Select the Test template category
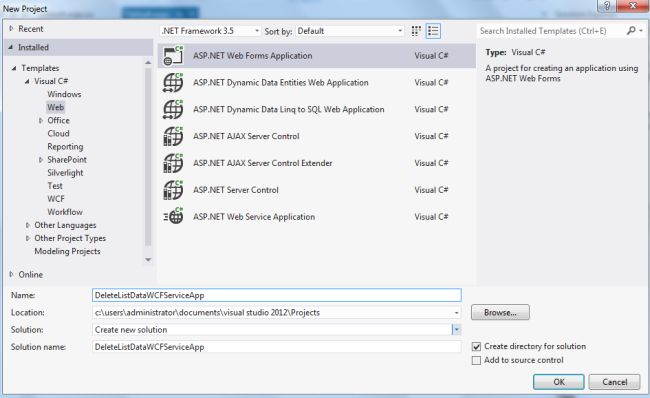Image resolution: width=650 pixels, height=398 pixels. coord(55,186)
